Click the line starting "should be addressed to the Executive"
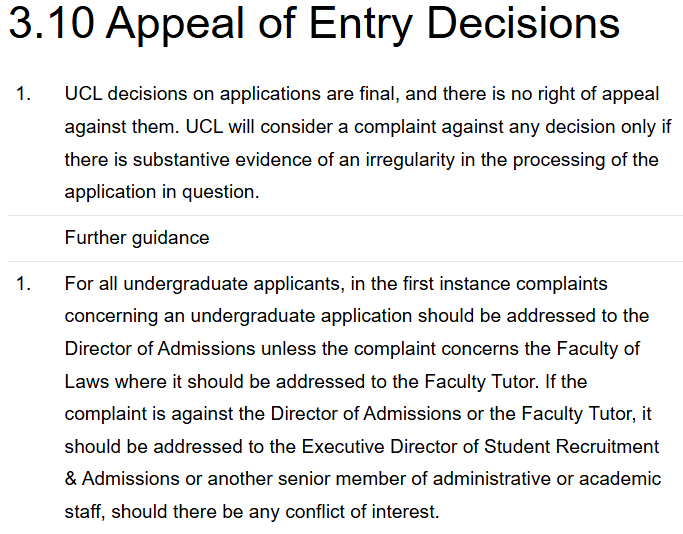The height and width of the screenshot is (534, 683). (361, 446)
